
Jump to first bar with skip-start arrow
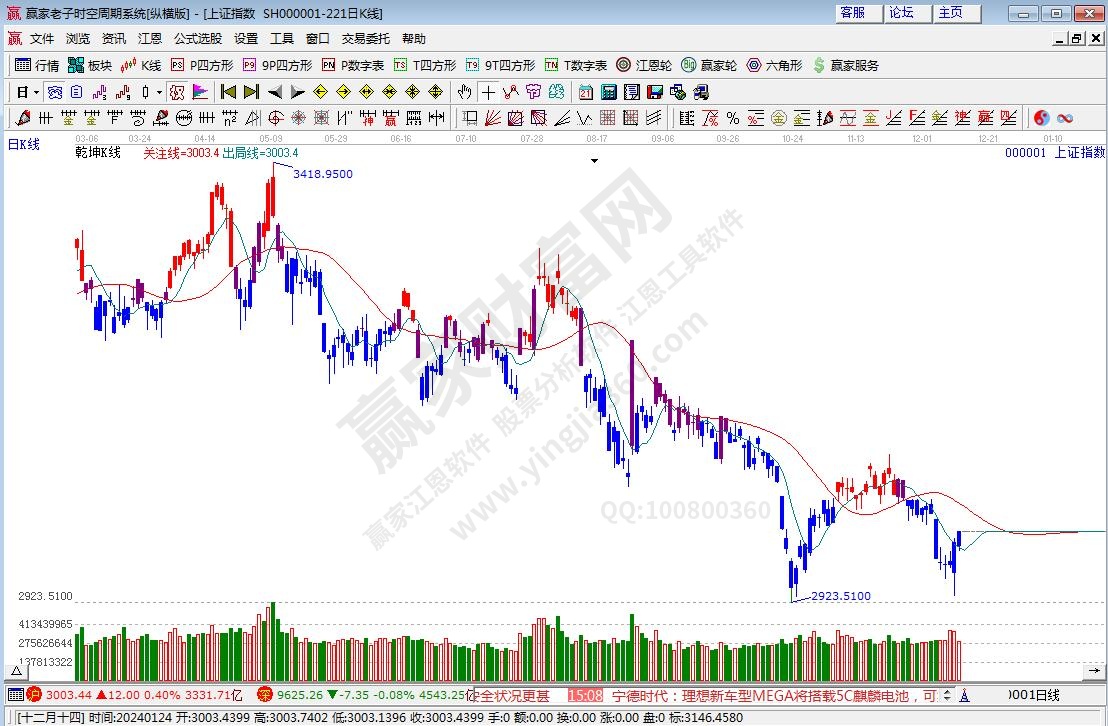228,92
